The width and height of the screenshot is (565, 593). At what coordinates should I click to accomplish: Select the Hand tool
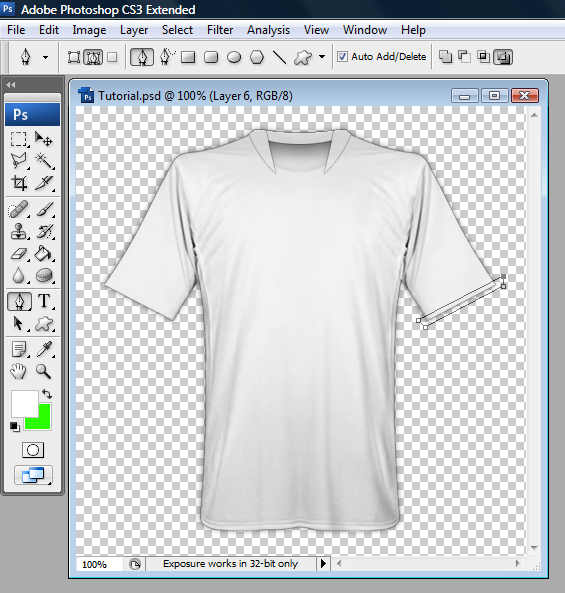tap(18, 372)
